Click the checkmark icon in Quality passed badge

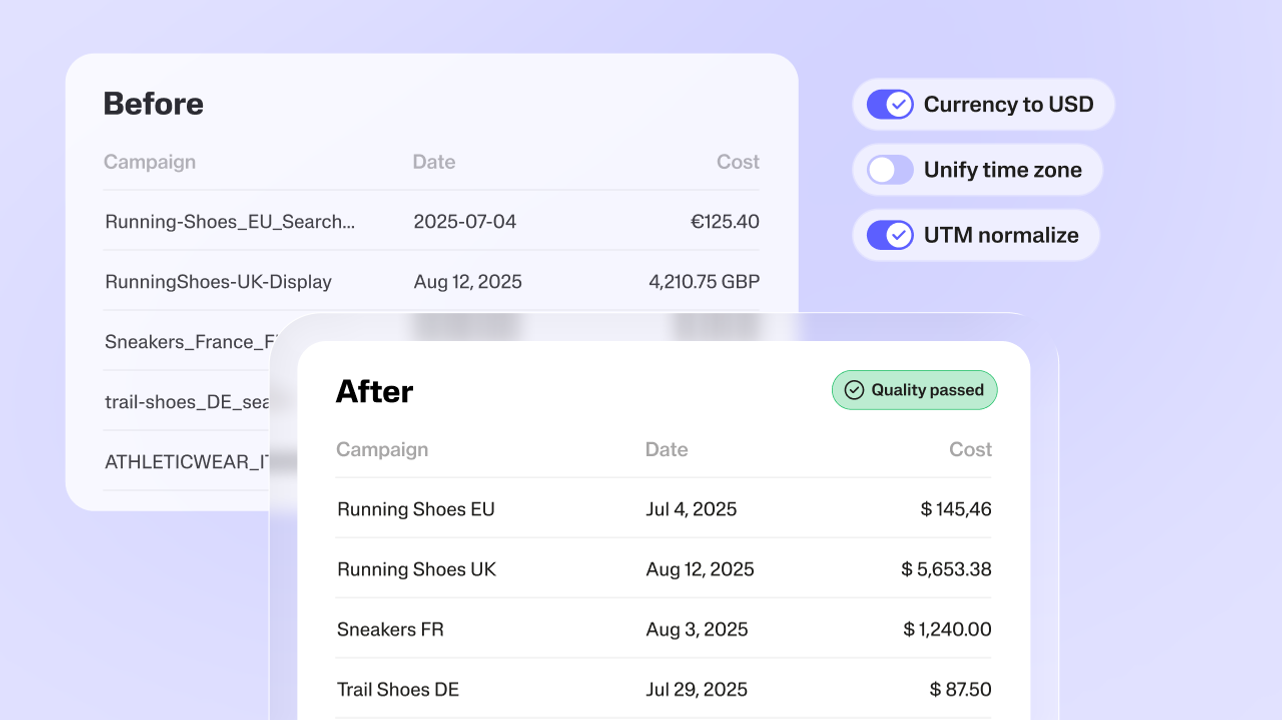click(x=854, y=390)
